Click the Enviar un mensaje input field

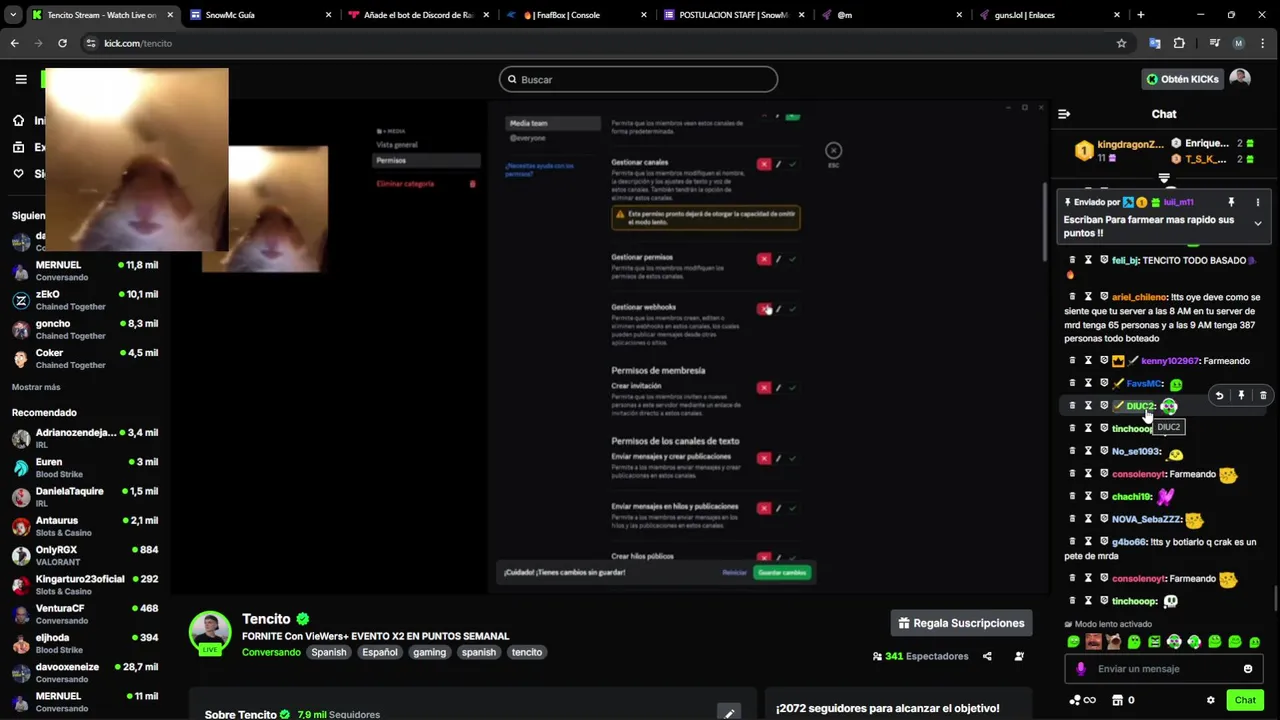click(1165, 669)
